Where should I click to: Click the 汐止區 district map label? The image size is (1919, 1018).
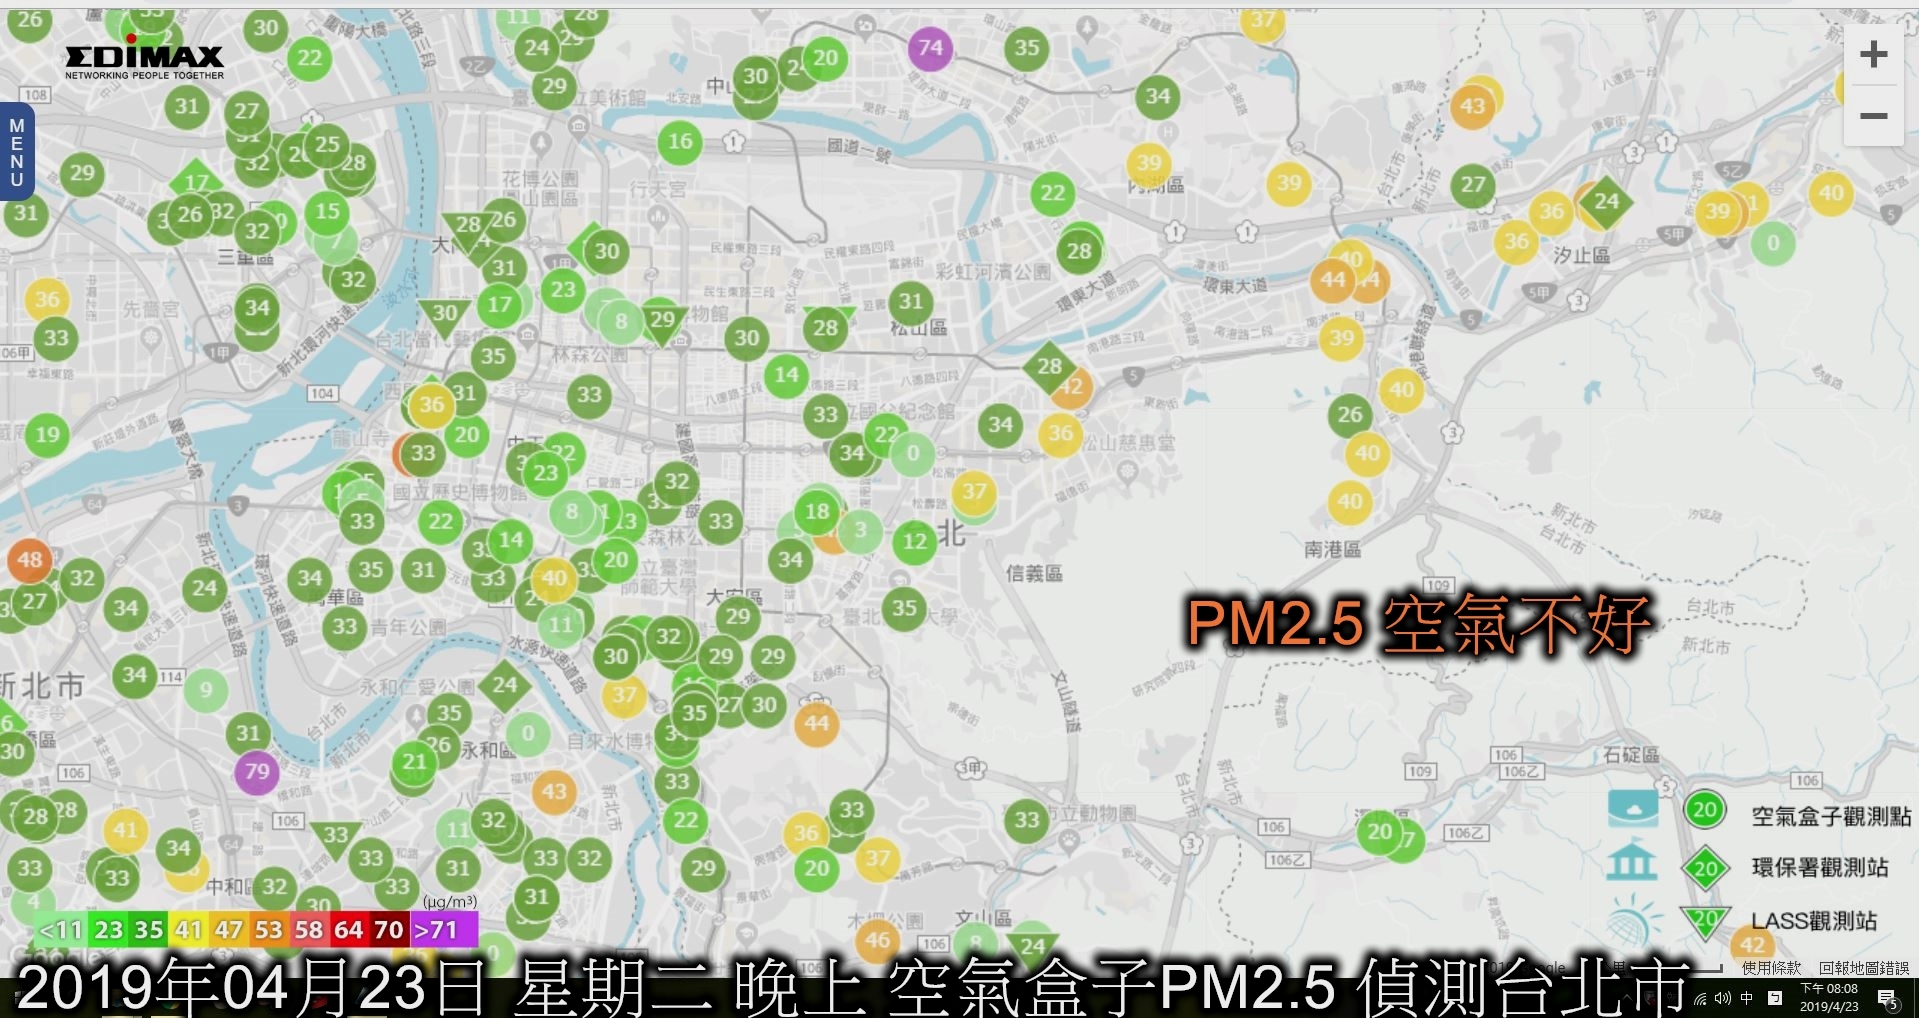(1581, 255)
